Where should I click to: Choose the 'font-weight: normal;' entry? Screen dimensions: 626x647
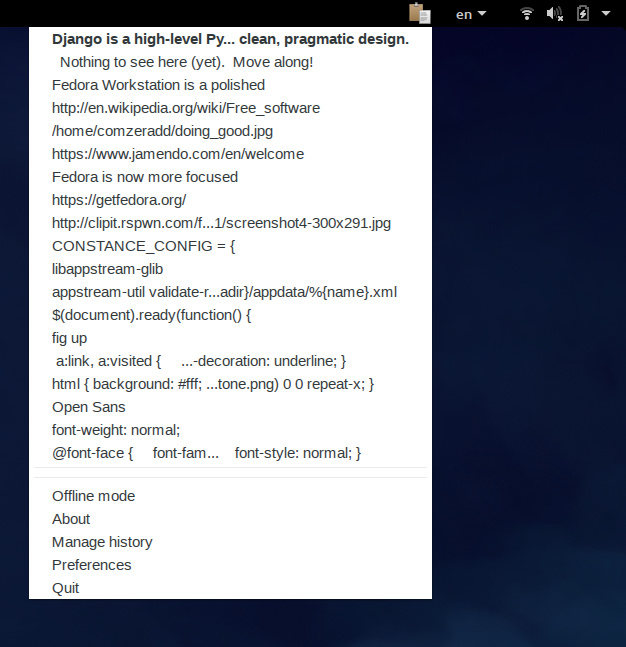click(230, 430)
